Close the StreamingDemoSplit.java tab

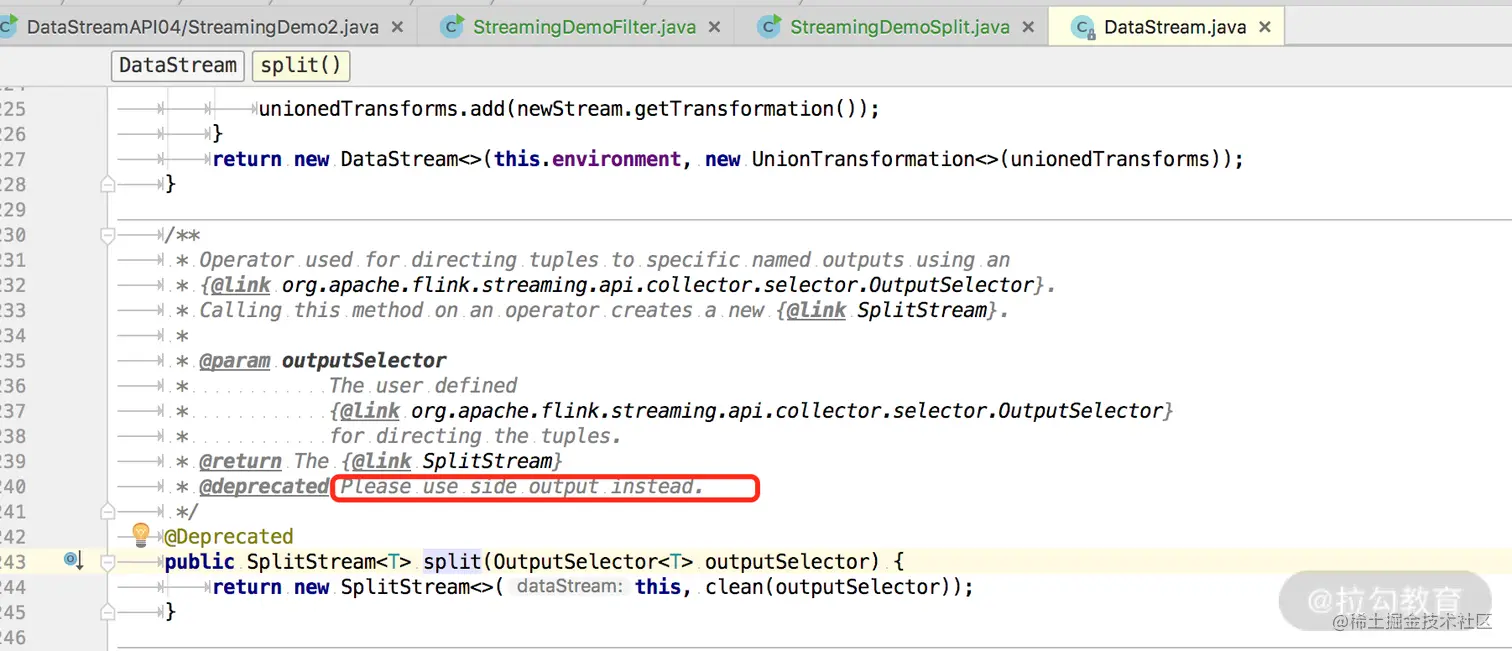(x=1028, y=27)
